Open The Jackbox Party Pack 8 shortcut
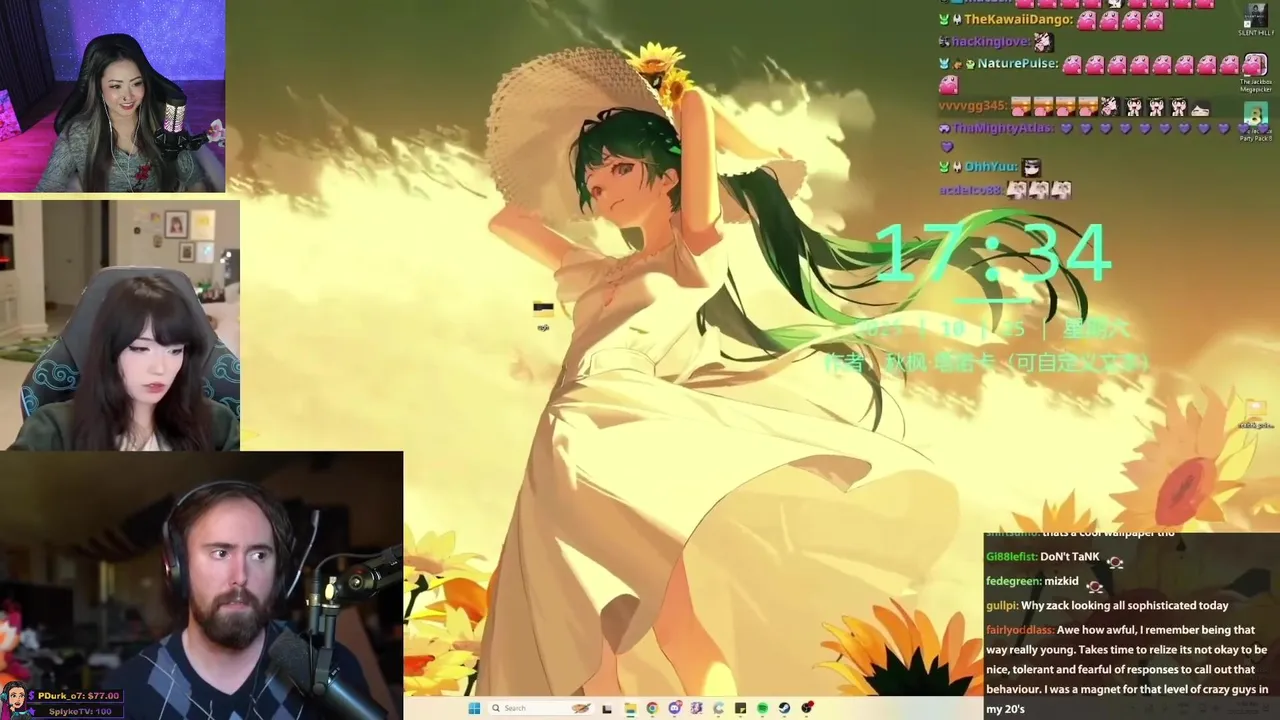Image resolution: width=1280 pixels, height=720 pixels. (x=1255, y=122)
